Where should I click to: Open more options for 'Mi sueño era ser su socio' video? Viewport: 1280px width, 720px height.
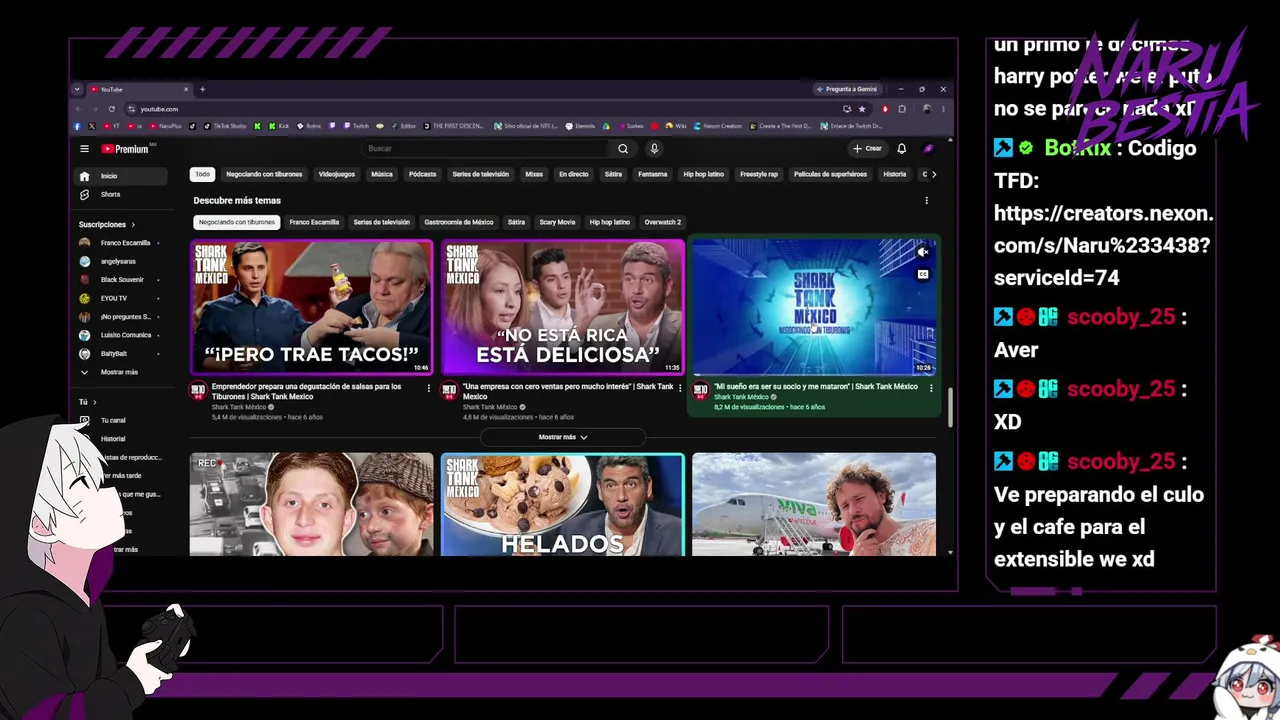(x=931, y=388)
